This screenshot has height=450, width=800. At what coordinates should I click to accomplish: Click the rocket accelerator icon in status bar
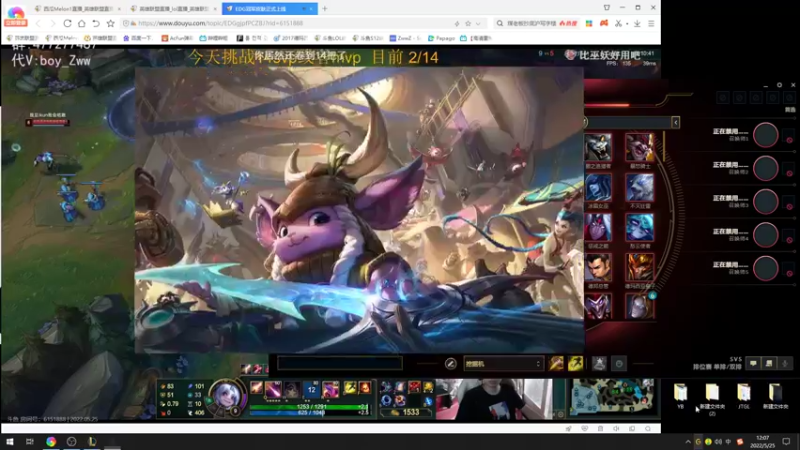pyautogui.click(x=568, y=429)
